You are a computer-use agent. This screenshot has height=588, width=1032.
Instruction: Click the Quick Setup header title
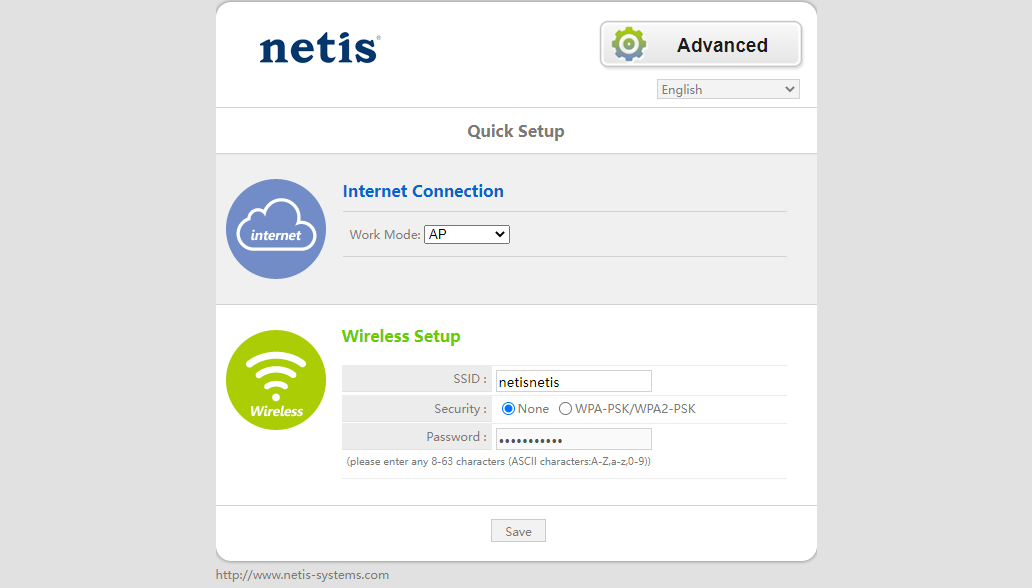[x=516, y=131]
